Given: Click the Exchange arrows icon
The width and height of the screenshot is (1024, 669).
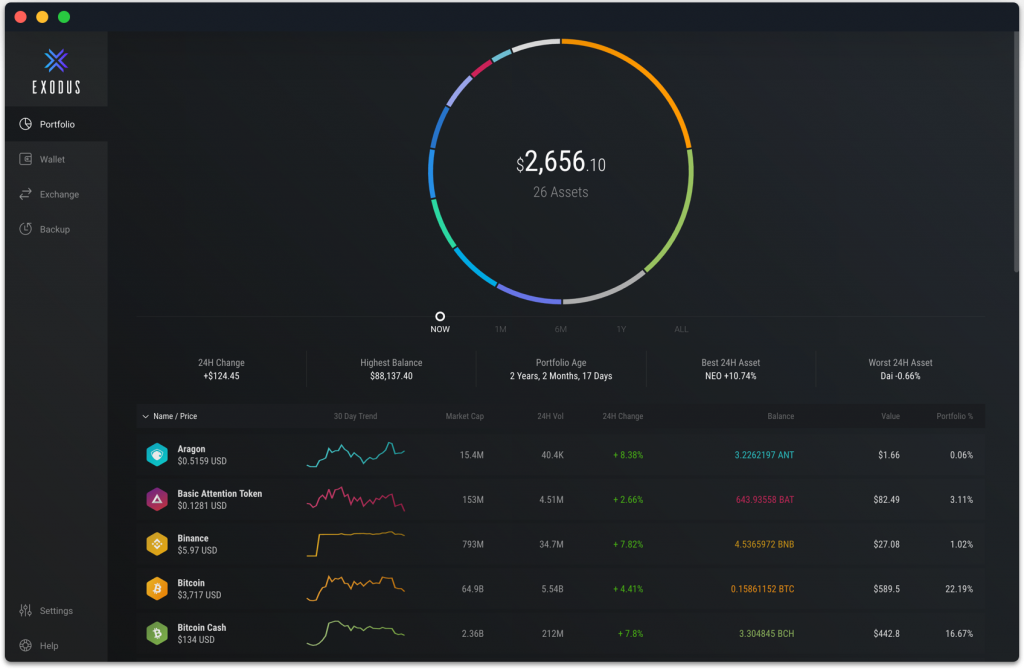Looking at the screenshot, I should tap(25, 194).
